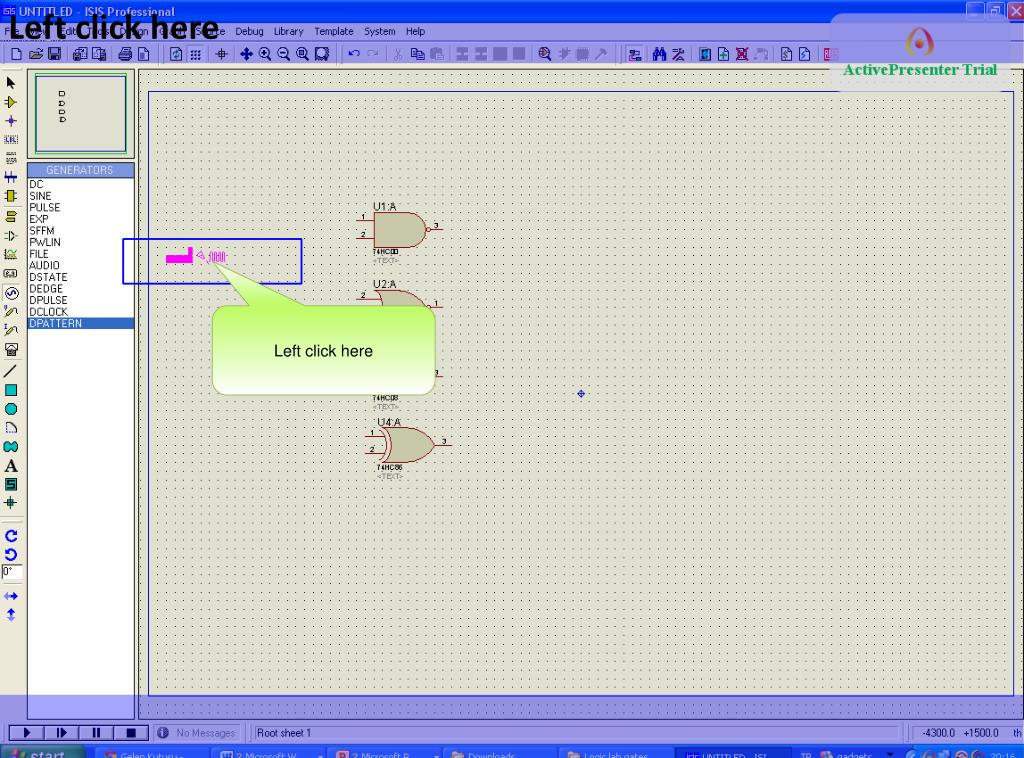Select the Selection arrow tool

click(11, 83)
